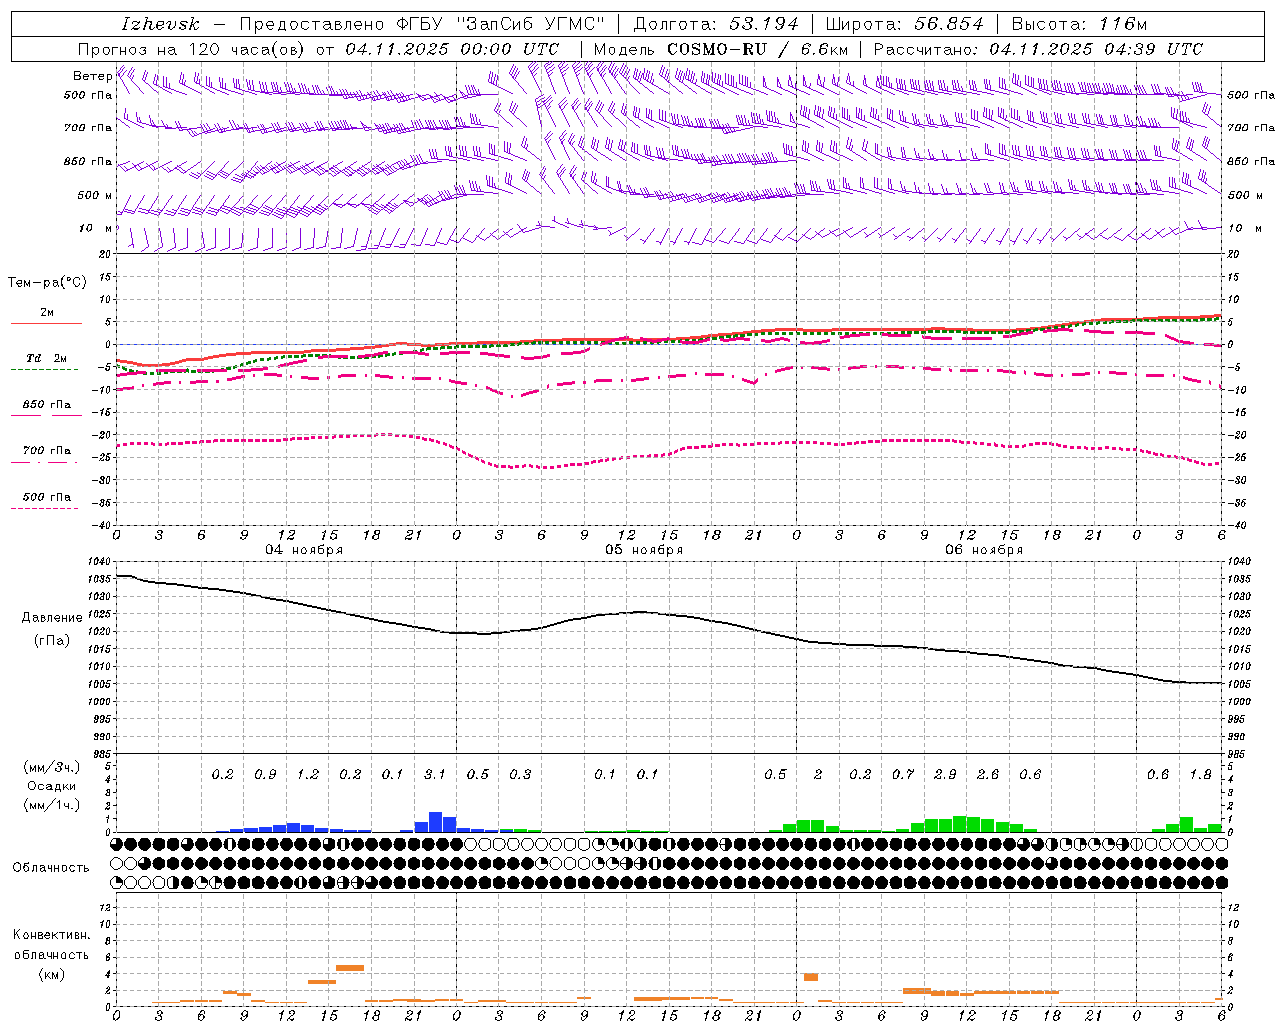The width and height of the screenshot is (1280, 1024).
Task: Click the (мм/3ч.) precipitation unit label
Action: coord(51,767)
